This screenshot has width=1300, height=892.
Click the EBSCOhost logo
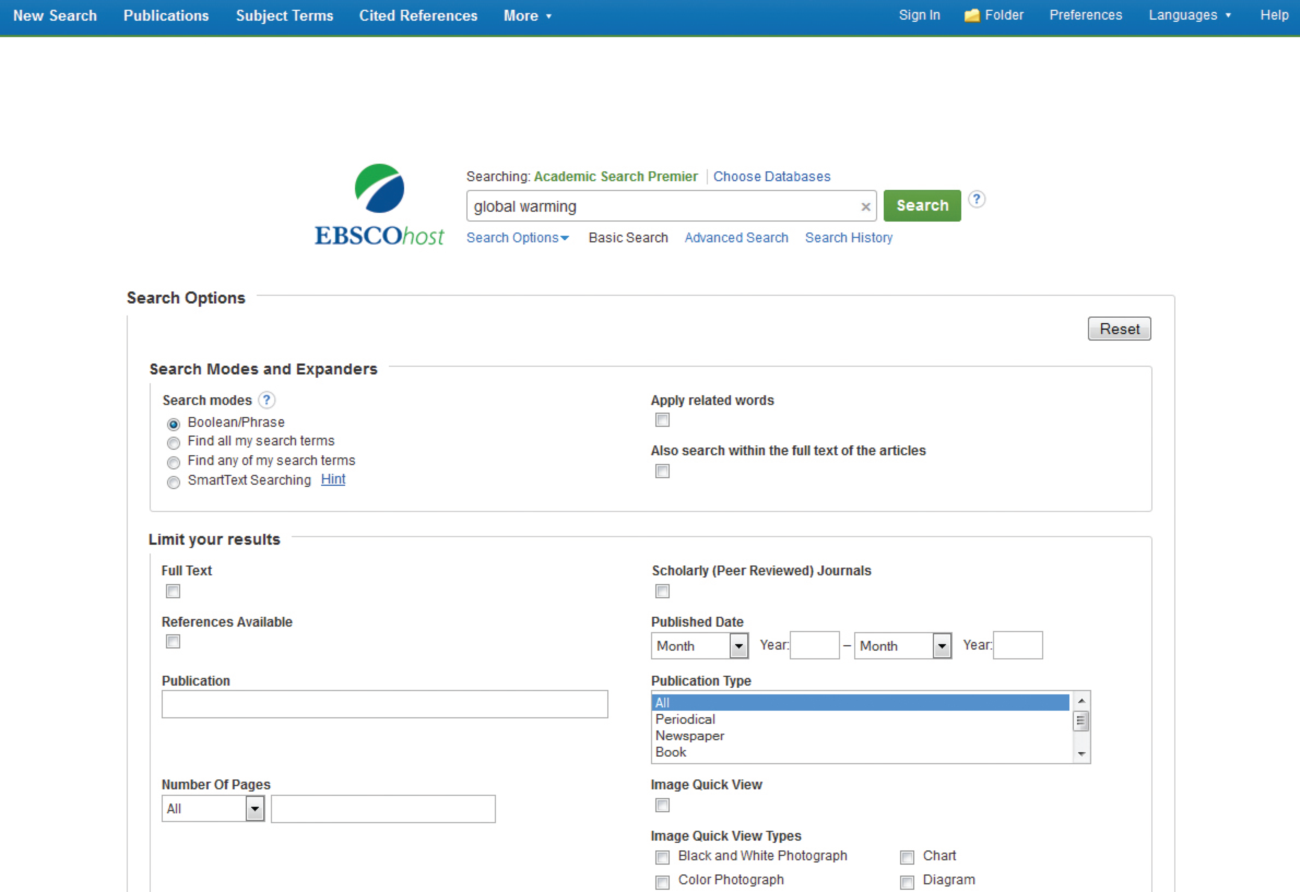coord(379,206)
